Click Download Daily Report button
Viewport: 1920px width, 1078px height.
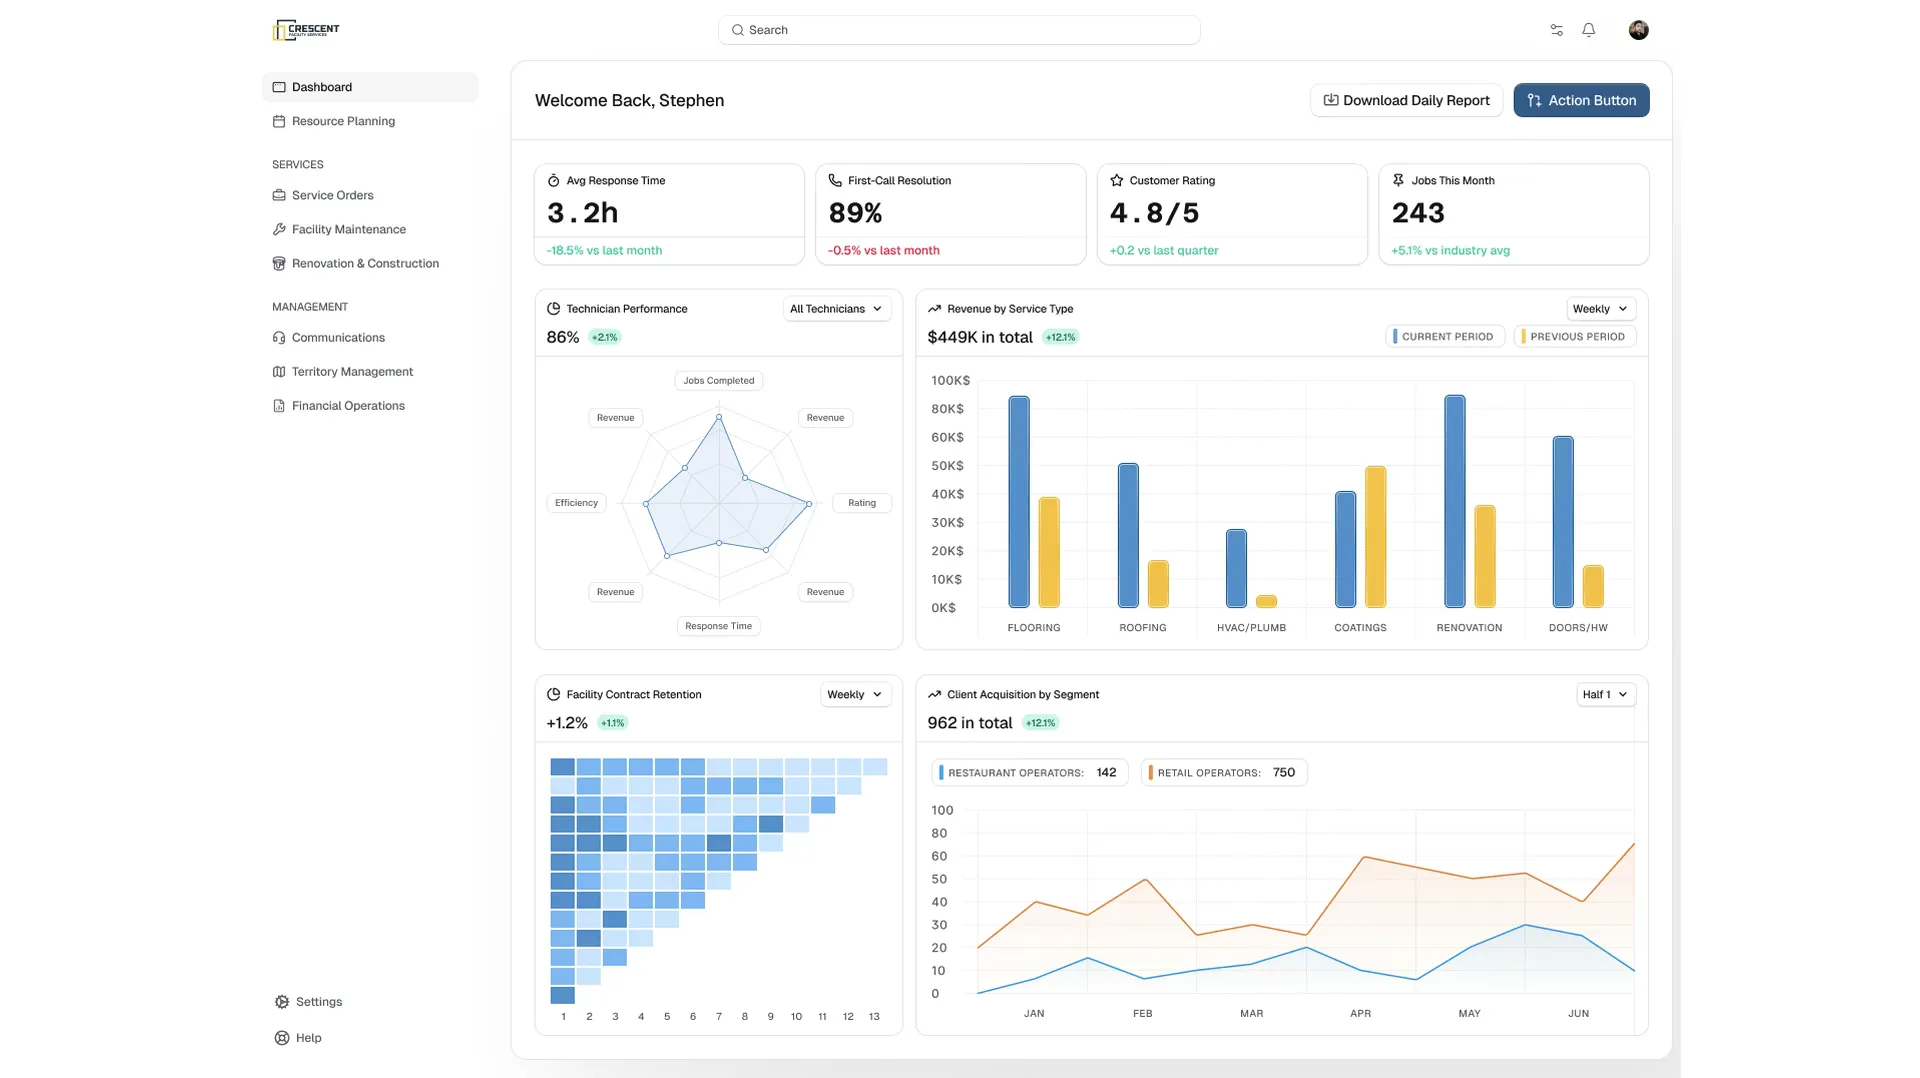(1406, 100)
